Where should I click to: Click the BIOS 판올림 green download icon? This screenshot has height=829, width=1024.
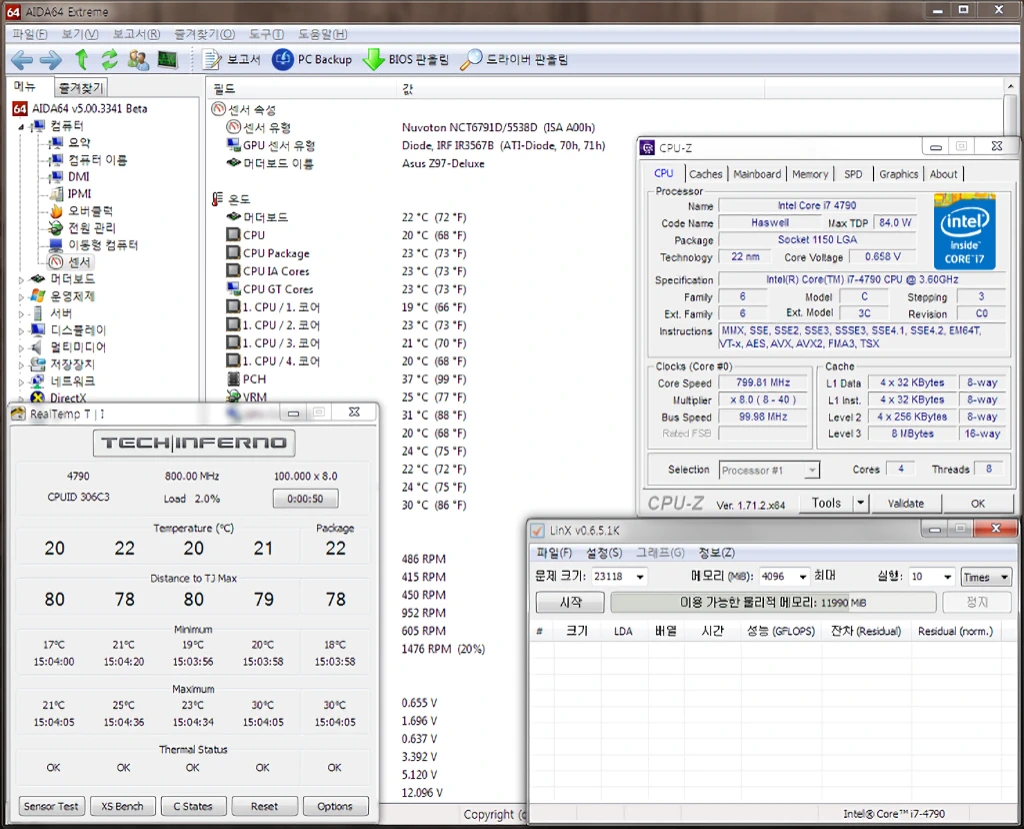pyautogui.click(x=373, y=60)
